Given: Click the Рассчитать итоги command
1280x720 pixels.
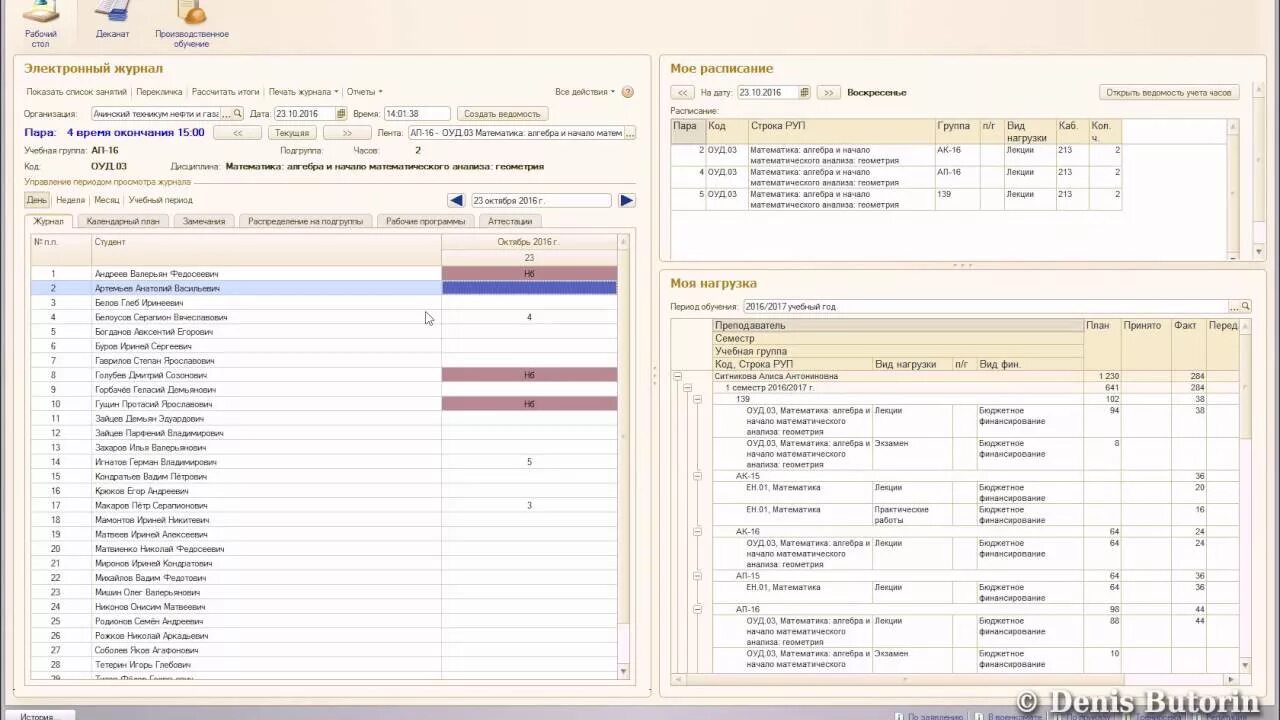Looking at the screenshot, I should pos(225,92).
